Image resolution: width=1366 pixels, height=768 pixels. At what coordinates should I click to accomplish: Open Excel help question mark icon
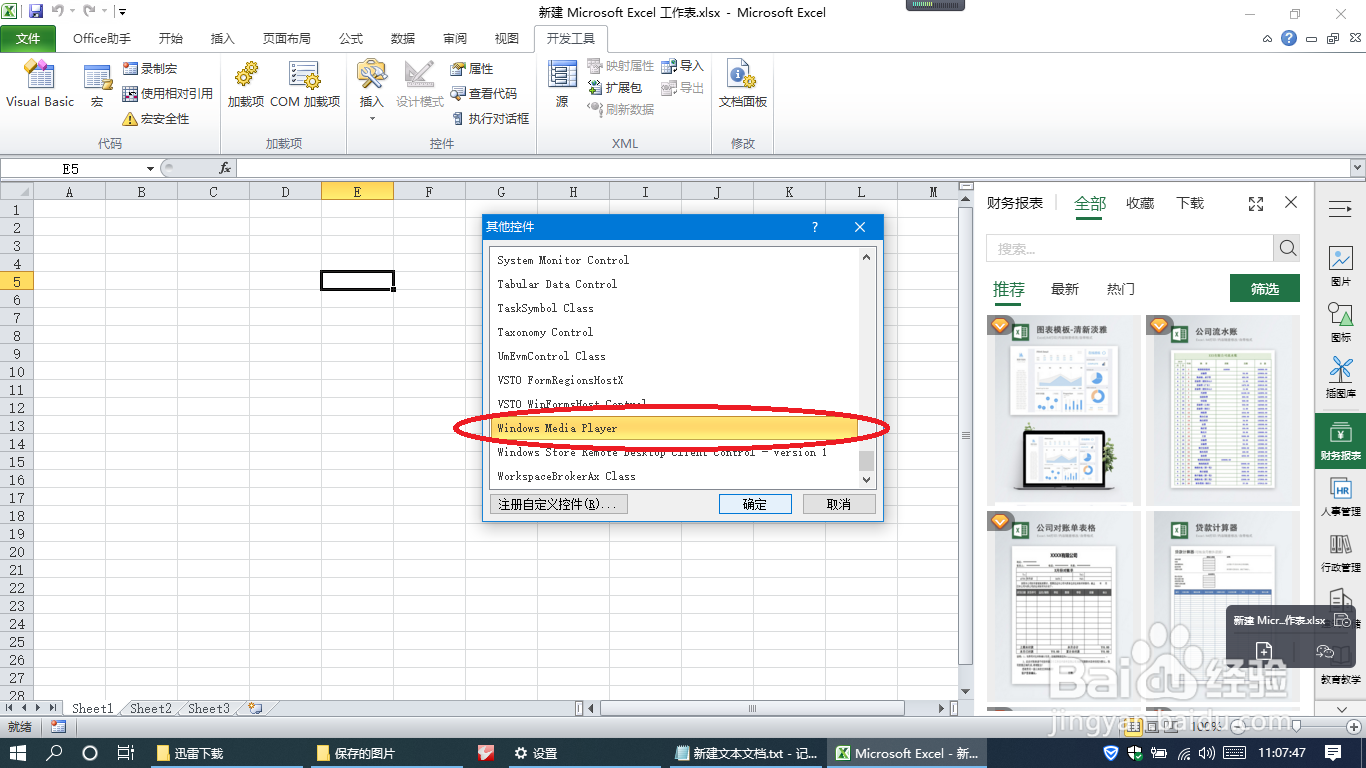tap(1289, 39)
